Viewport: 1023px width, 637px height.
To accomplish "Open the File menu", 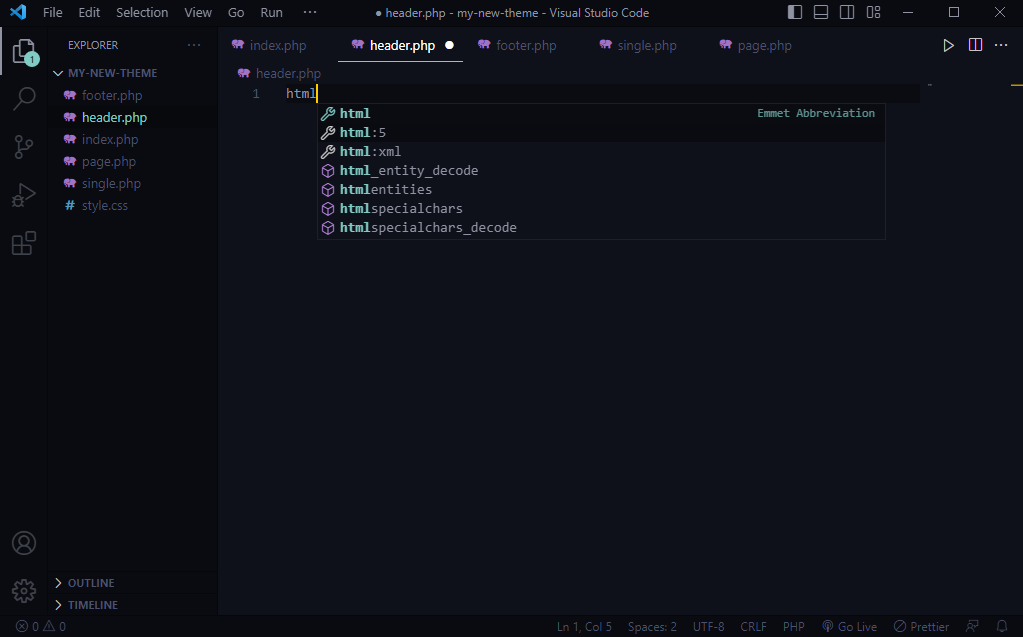I will pyautogui.click(x=52, y=12).
